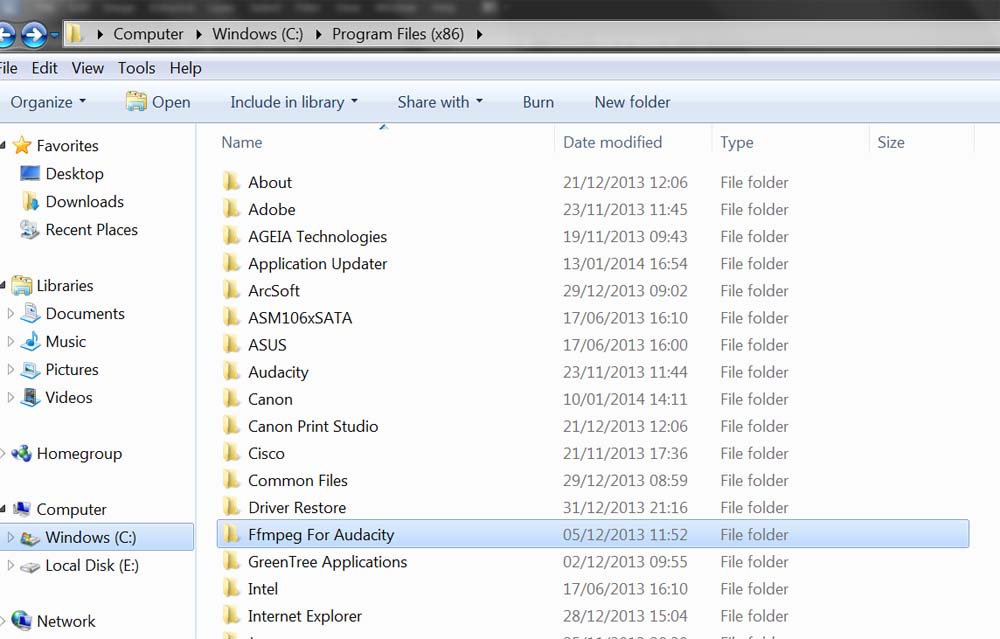Open the Organize dropdown menu
The height and width of the screenshot is (639, 1000).
48,102
